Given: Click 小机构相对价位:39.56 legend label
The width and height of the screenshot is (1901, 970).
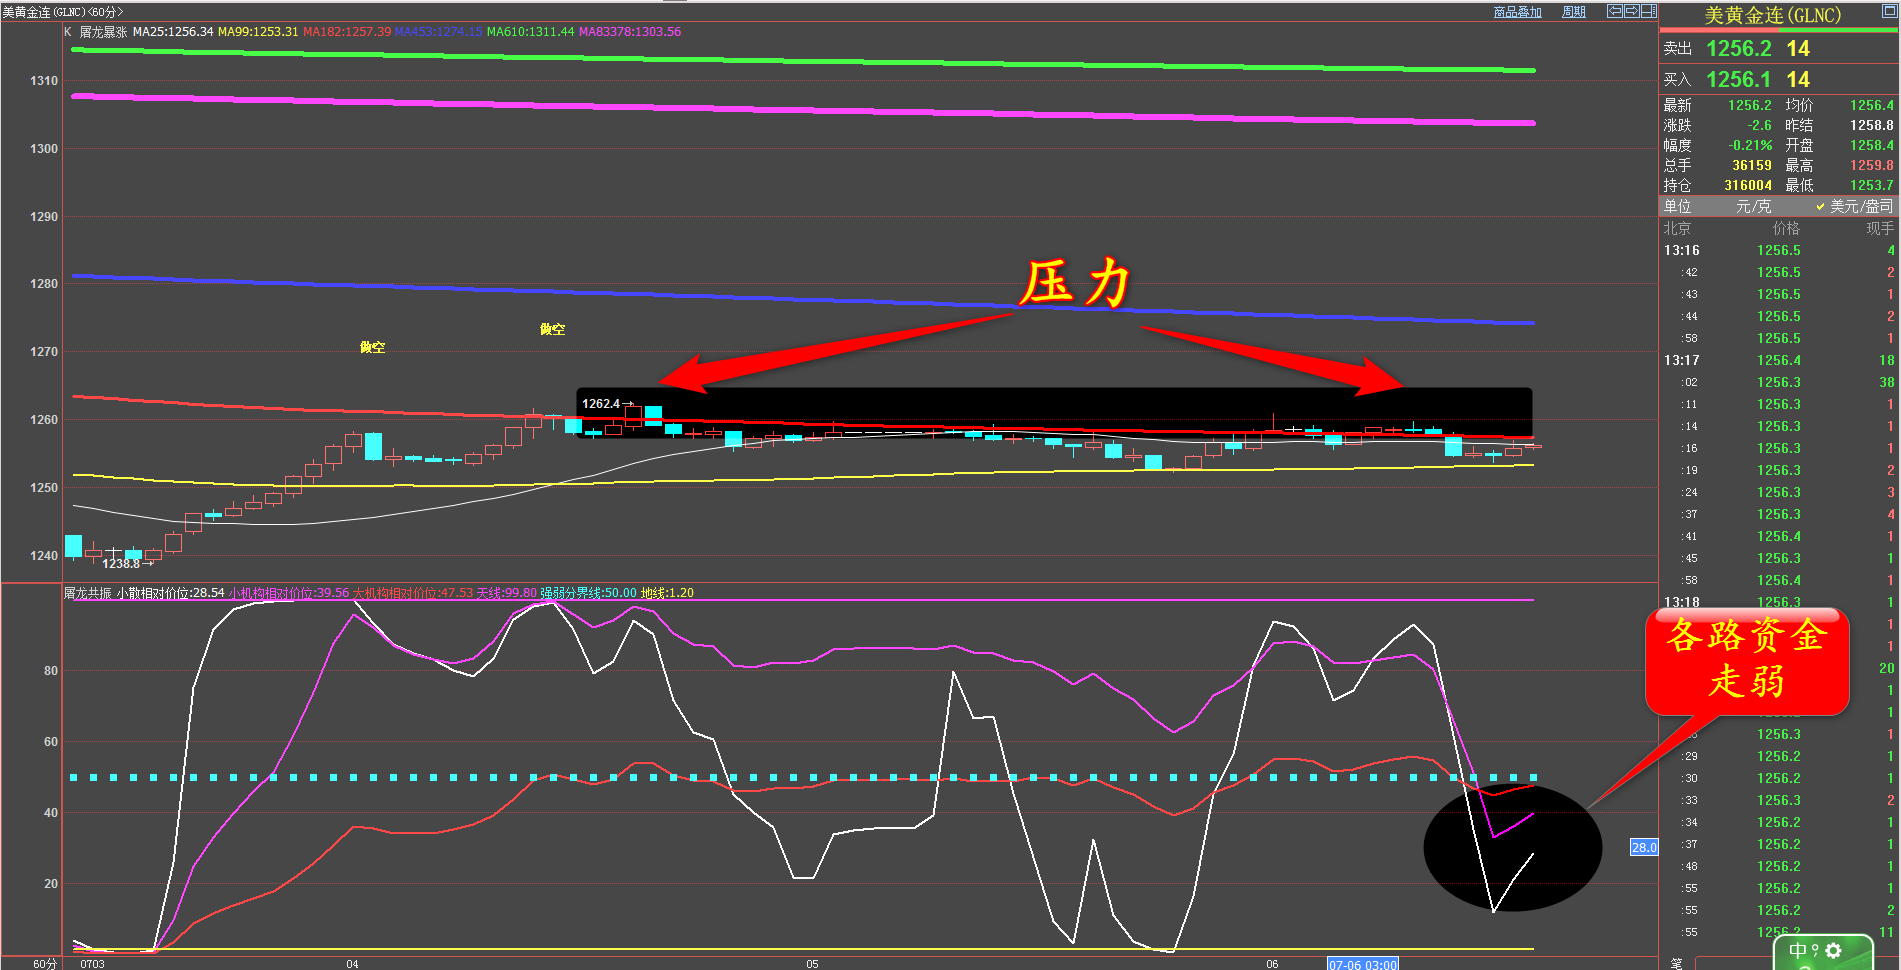Looking at the screenshot, I should coord(288,593).
